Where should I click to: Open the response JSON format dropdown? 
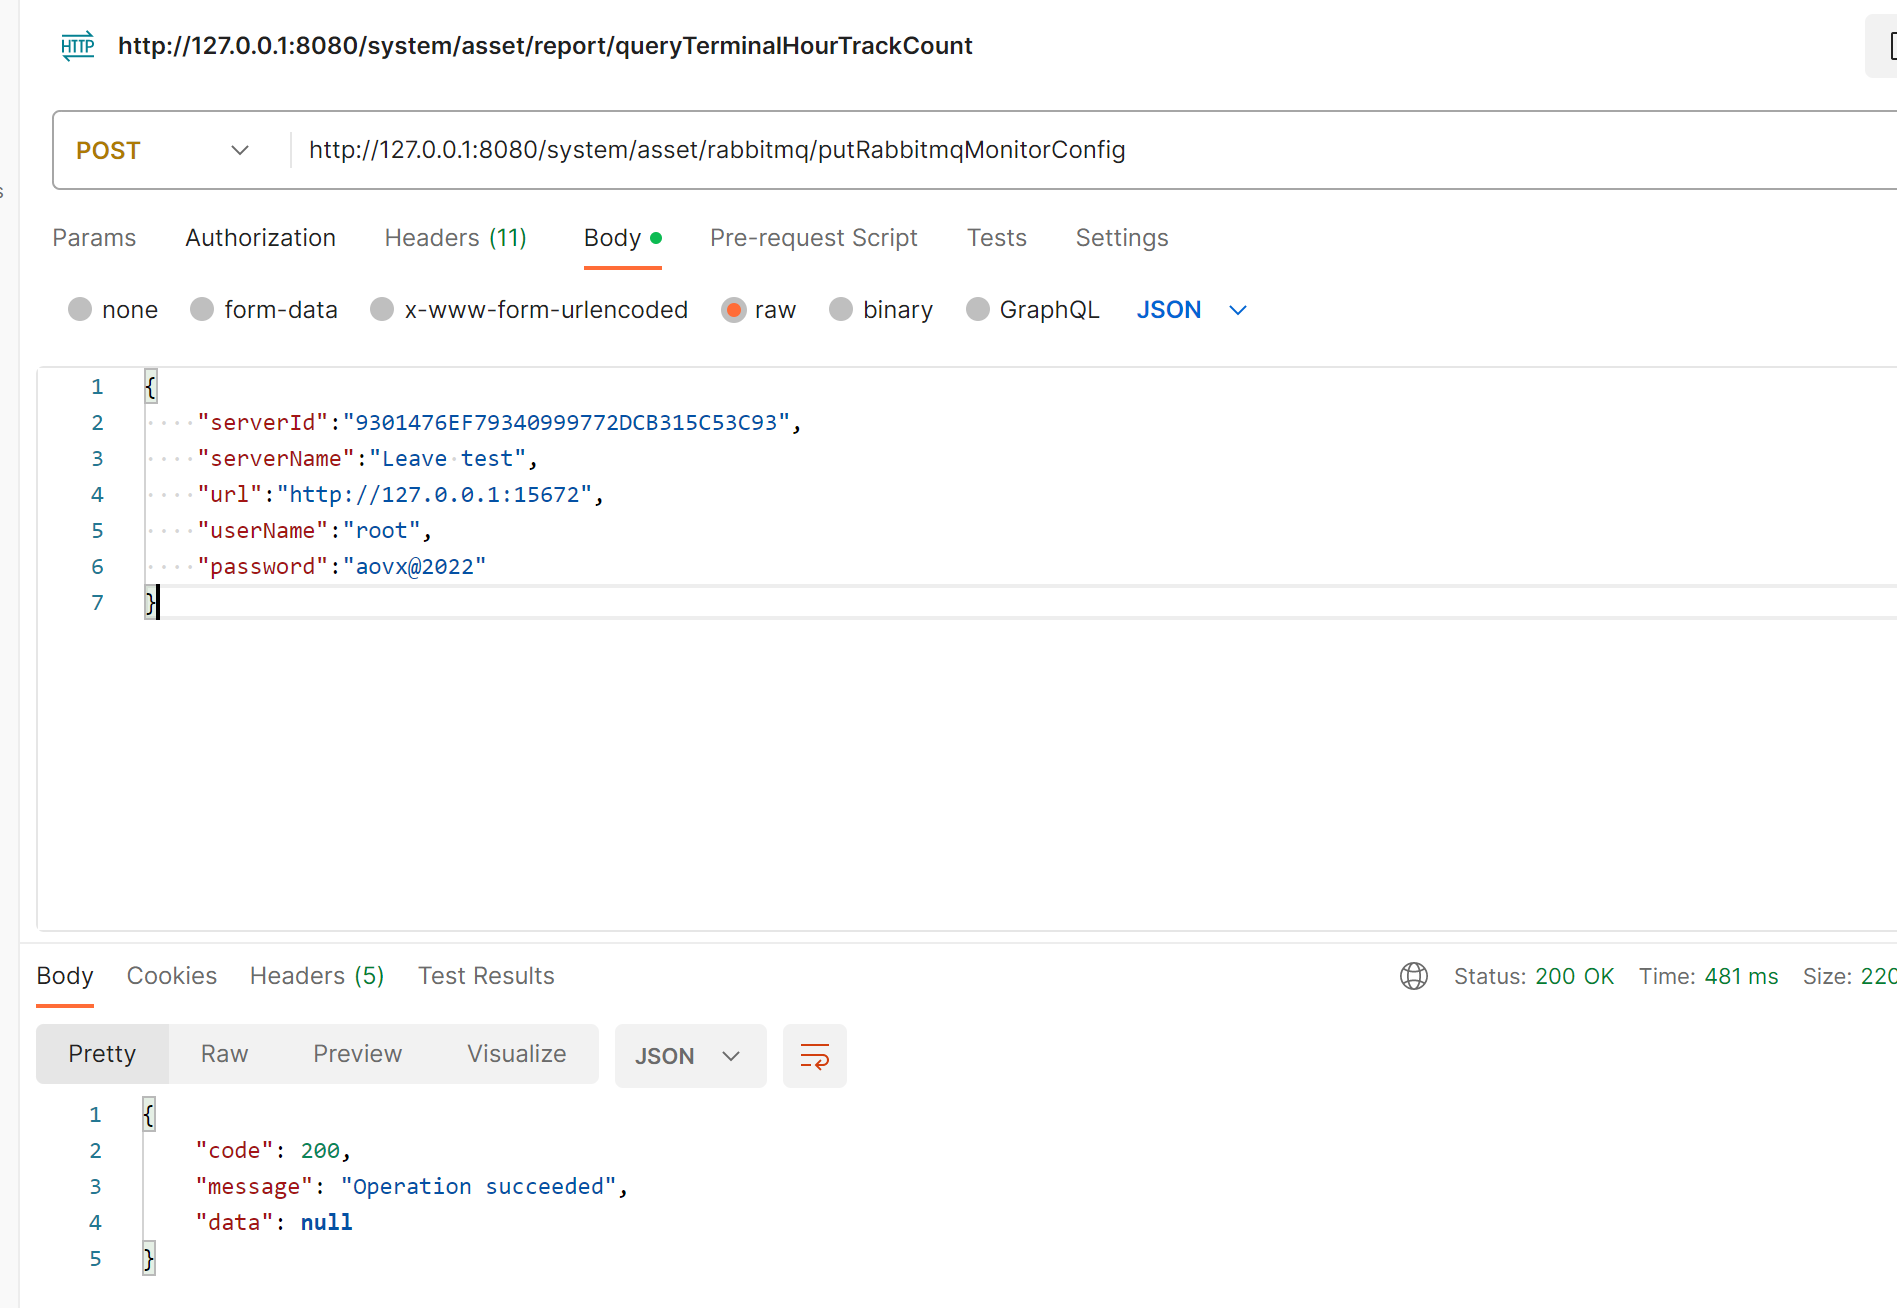coord(689,1056)
